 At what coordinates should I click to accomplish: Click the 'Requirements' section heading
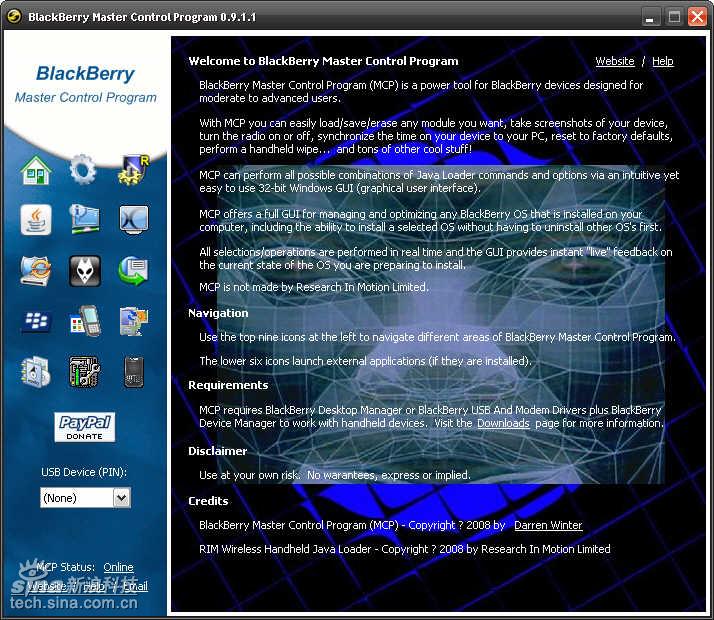click(228, 385)
